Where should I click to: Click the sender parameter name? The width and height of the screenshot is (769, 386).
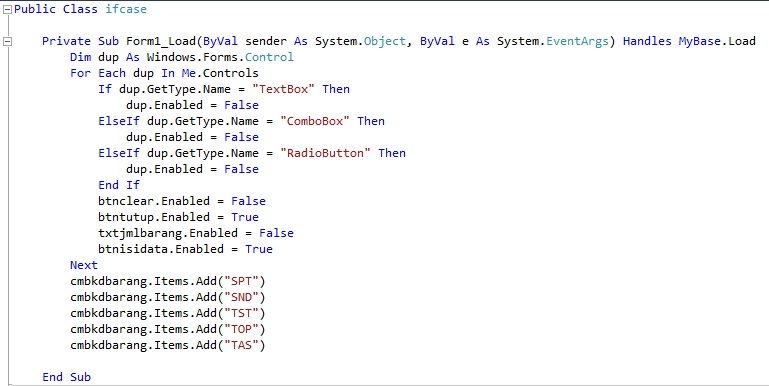pyautogui.click(x=266, y=41)
